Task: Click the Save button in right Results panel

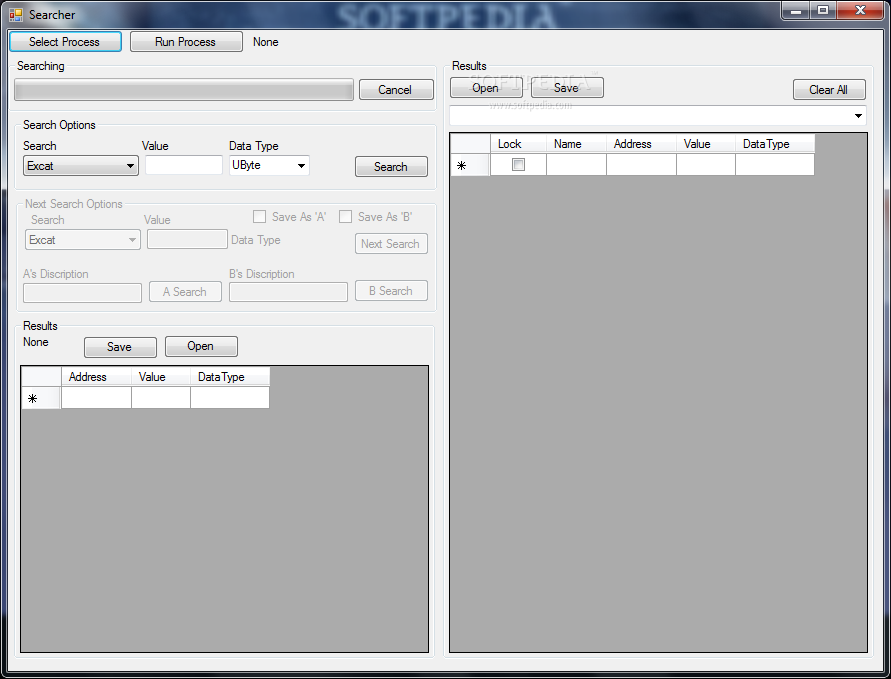Action: point(567,88)
